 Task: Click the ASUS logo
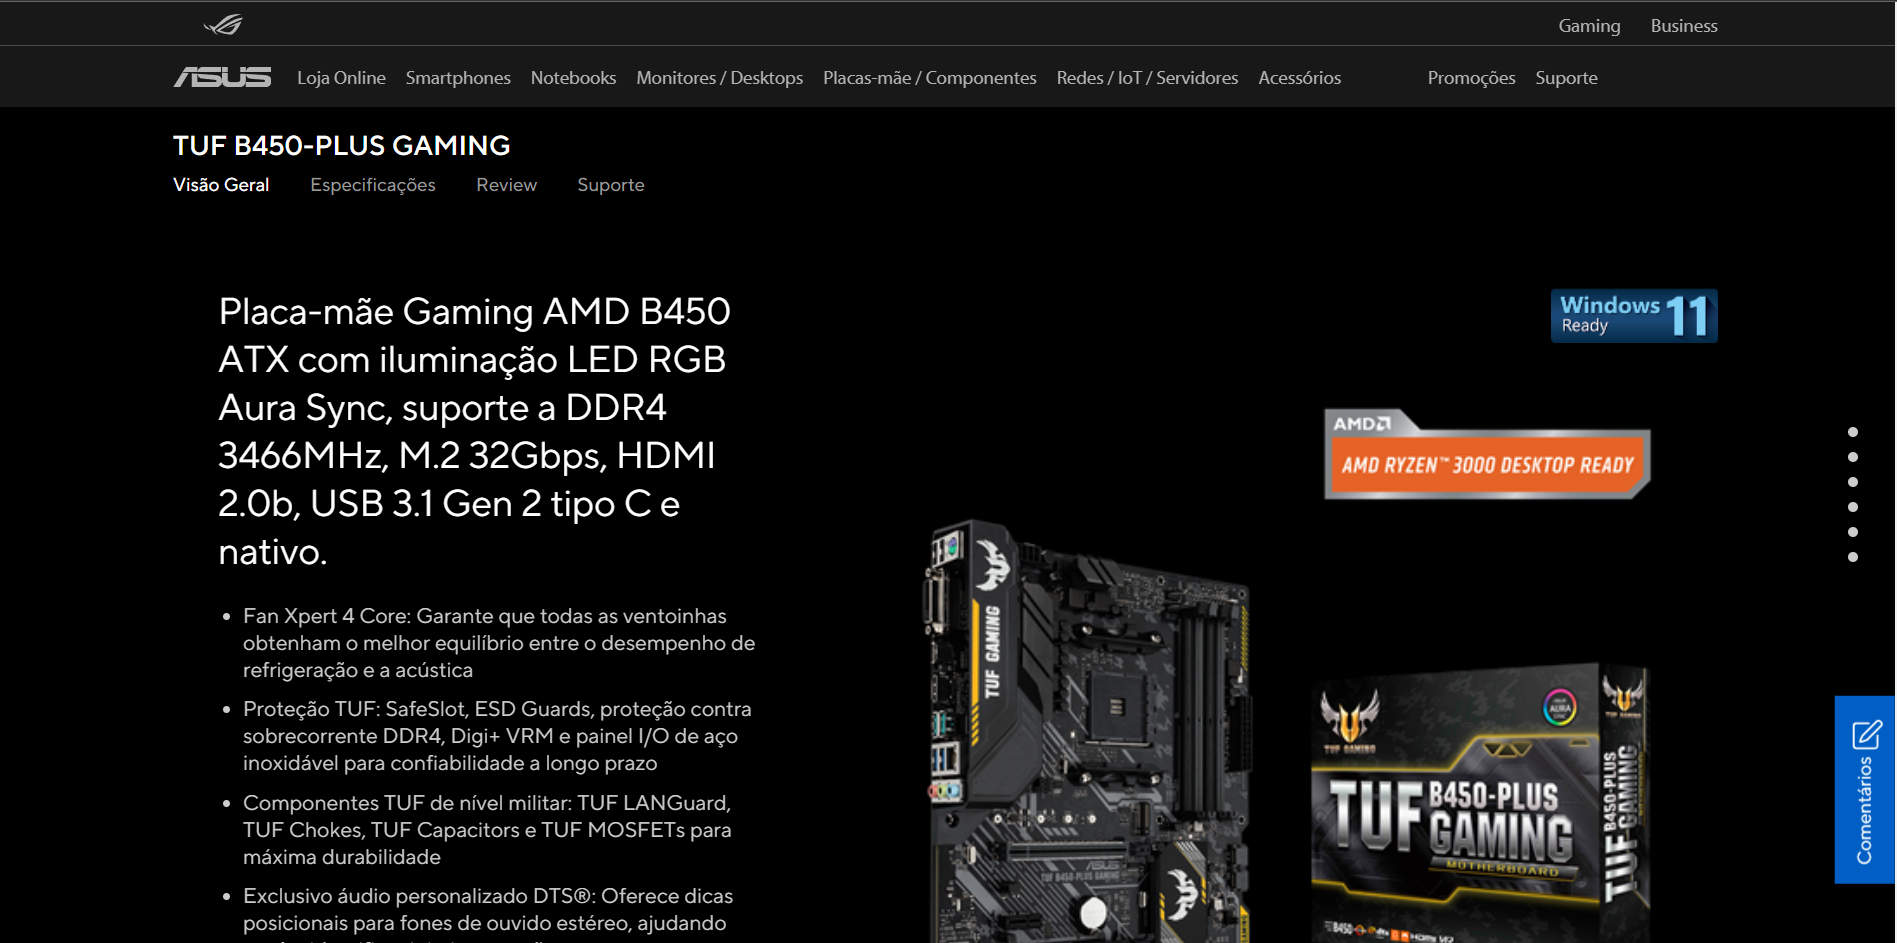click(x=223, y=77)
